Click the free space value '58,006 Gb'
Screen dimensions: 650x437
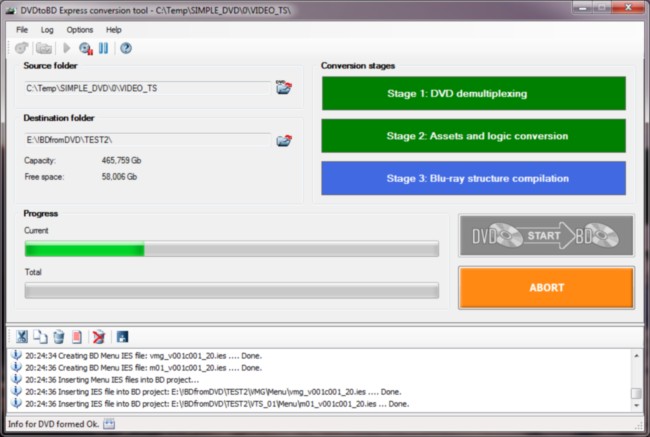click(x=119, y=177)
